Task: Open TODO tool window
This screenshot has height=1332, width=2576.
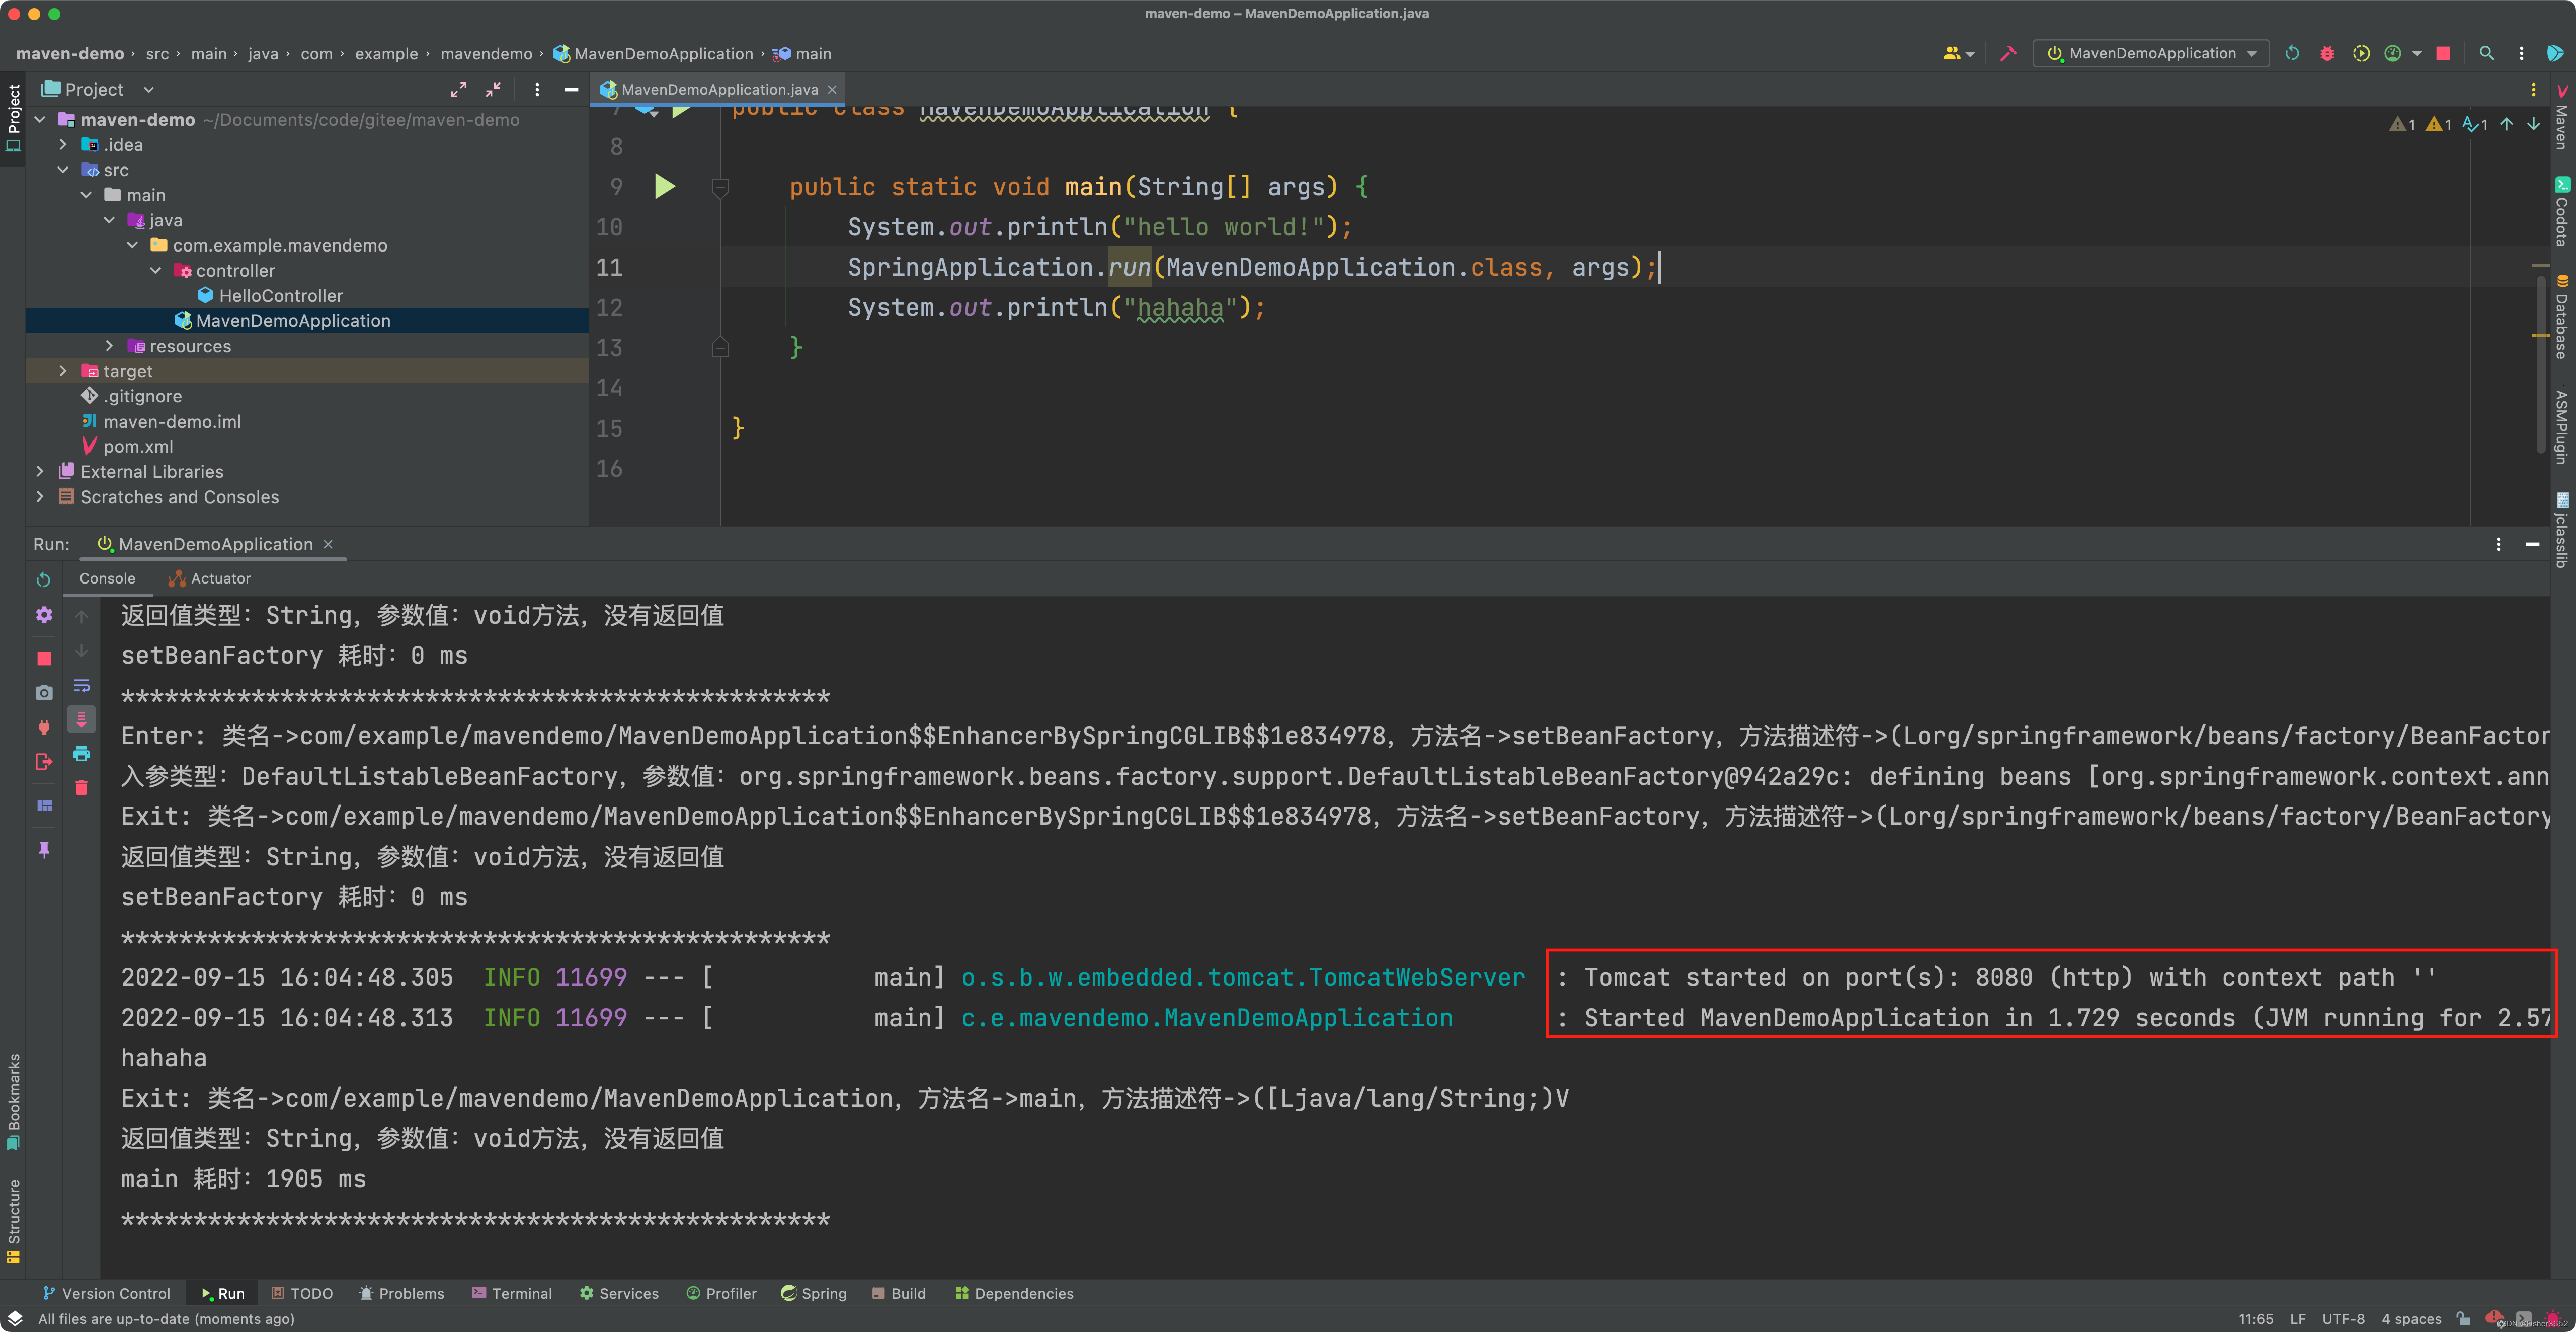Action: coord(302,1294)
